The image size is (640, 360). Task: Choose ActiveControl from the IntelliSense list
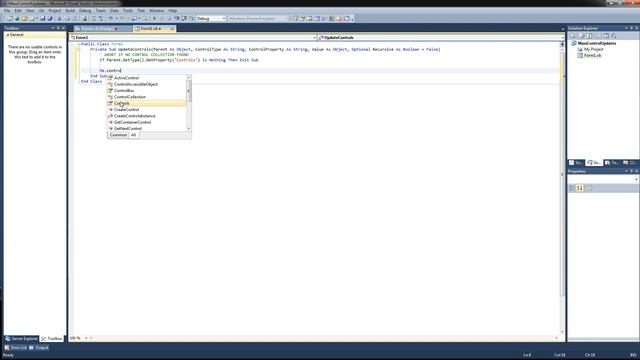pyautogui.click(x=127, y=78)
